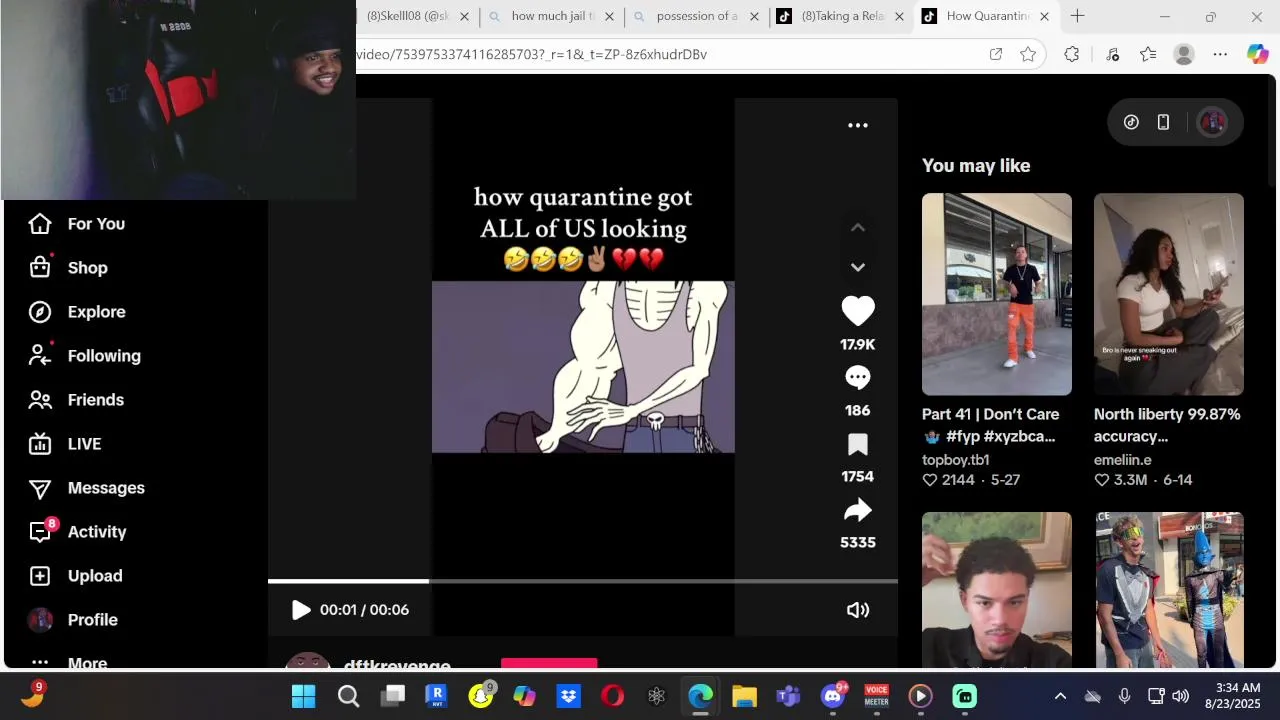Show hidden system tray icons
Image resolution: width=1280 pixels, height=720 pixels.
tap(1061, 696)
